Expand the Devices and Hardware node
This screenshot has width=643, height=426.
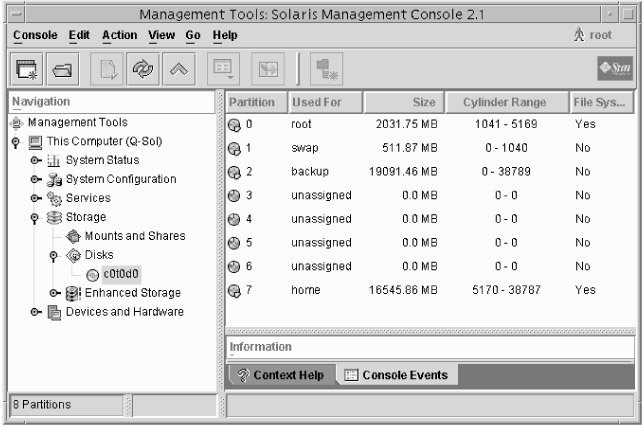pos(35,312)
